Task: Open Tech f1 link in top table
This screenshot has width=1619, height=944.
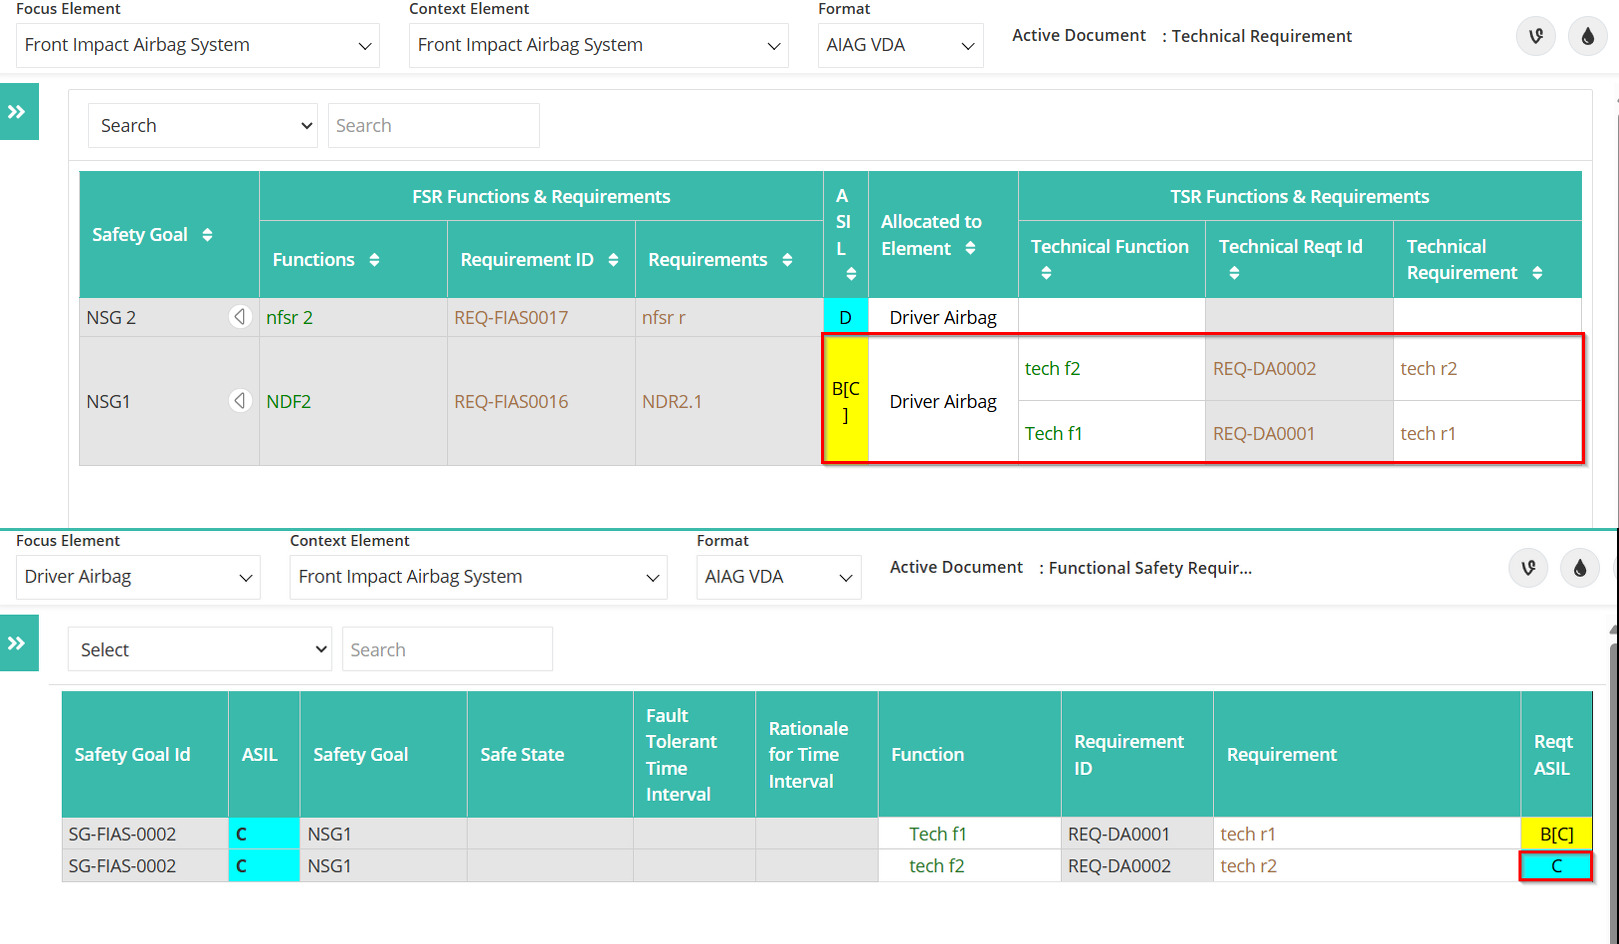Action: [1053, 433]
